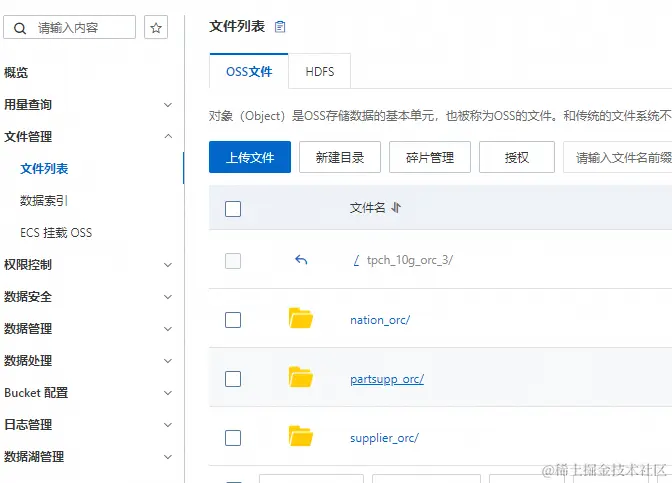Viewport: 672px width, 483px height.
Task: Check the supplier_orc/ row checkbox
Action: 233,438
